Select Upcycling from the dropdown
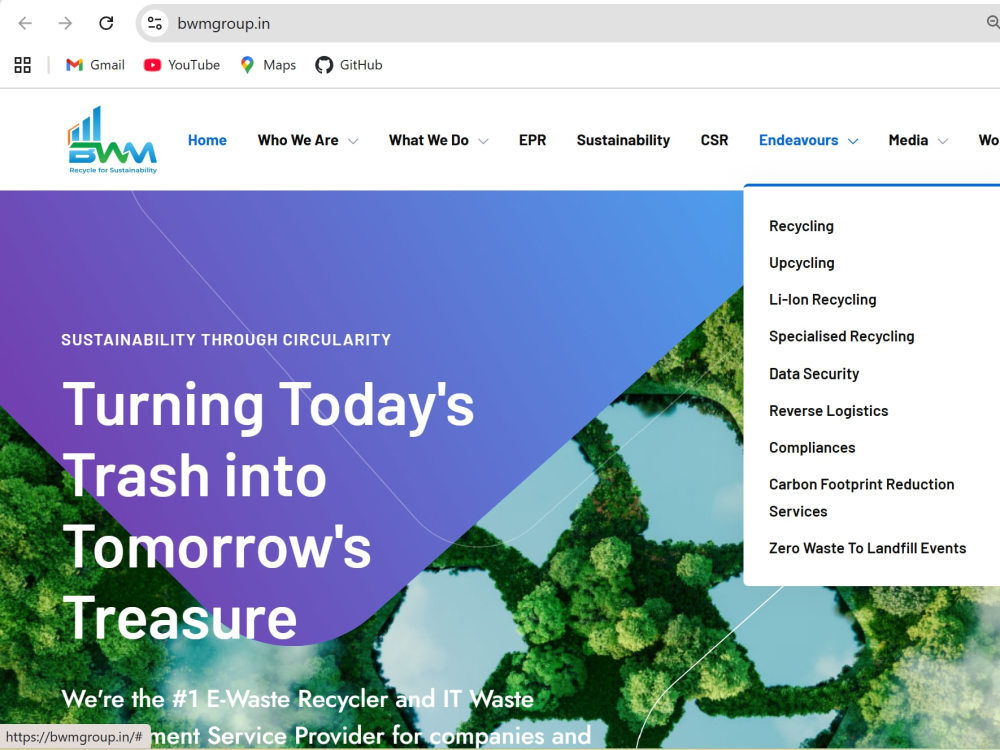This screenshot has width=1000, height=750. pos(802,263)
